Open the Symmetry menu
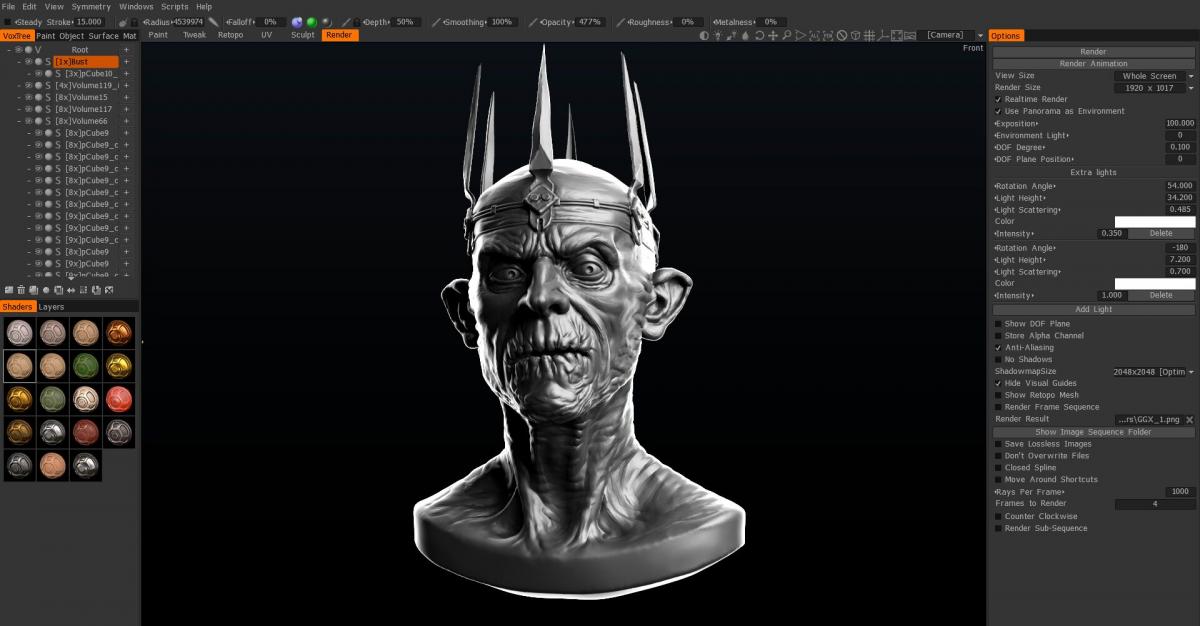Screen dimensions: 1200x626 (91, 7)
